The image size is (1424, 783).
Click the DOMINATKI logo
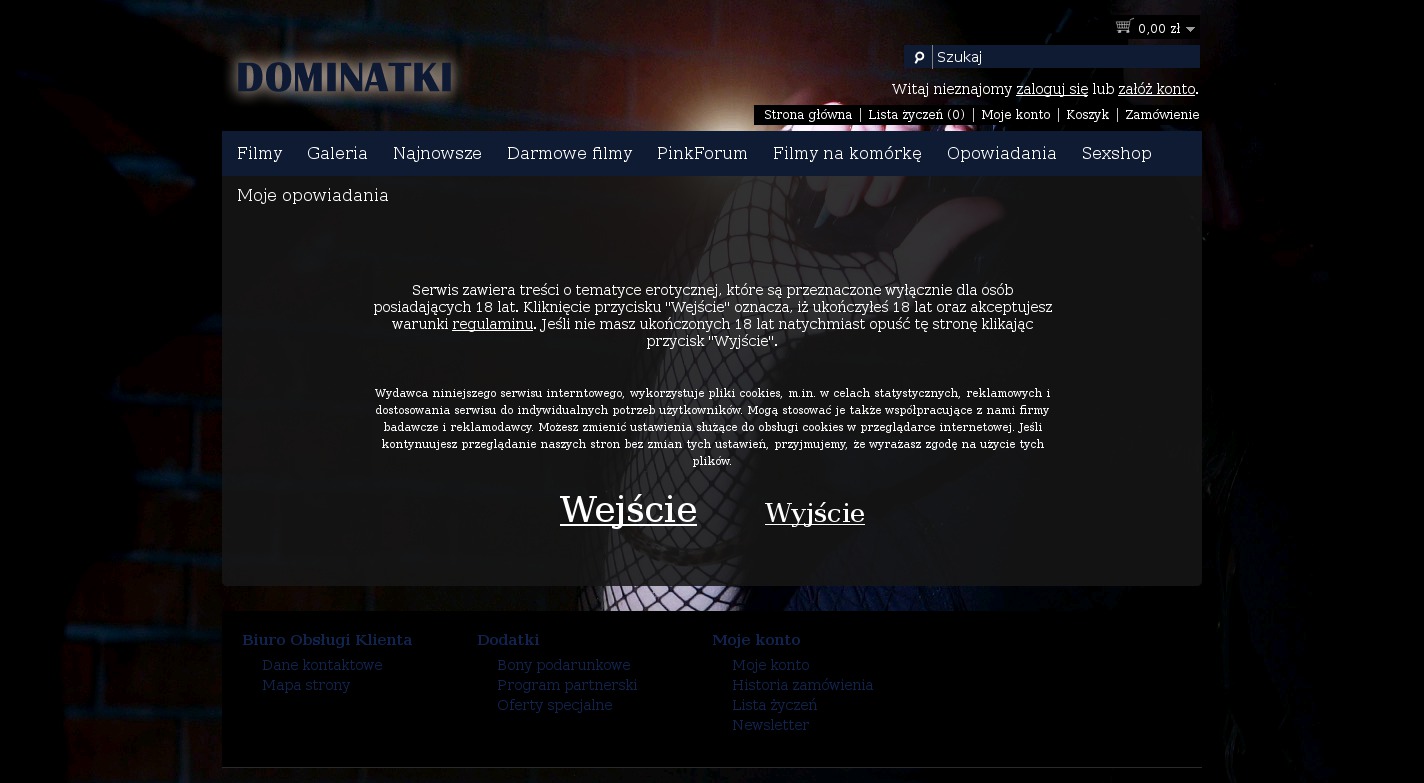[x=344, y=78]
